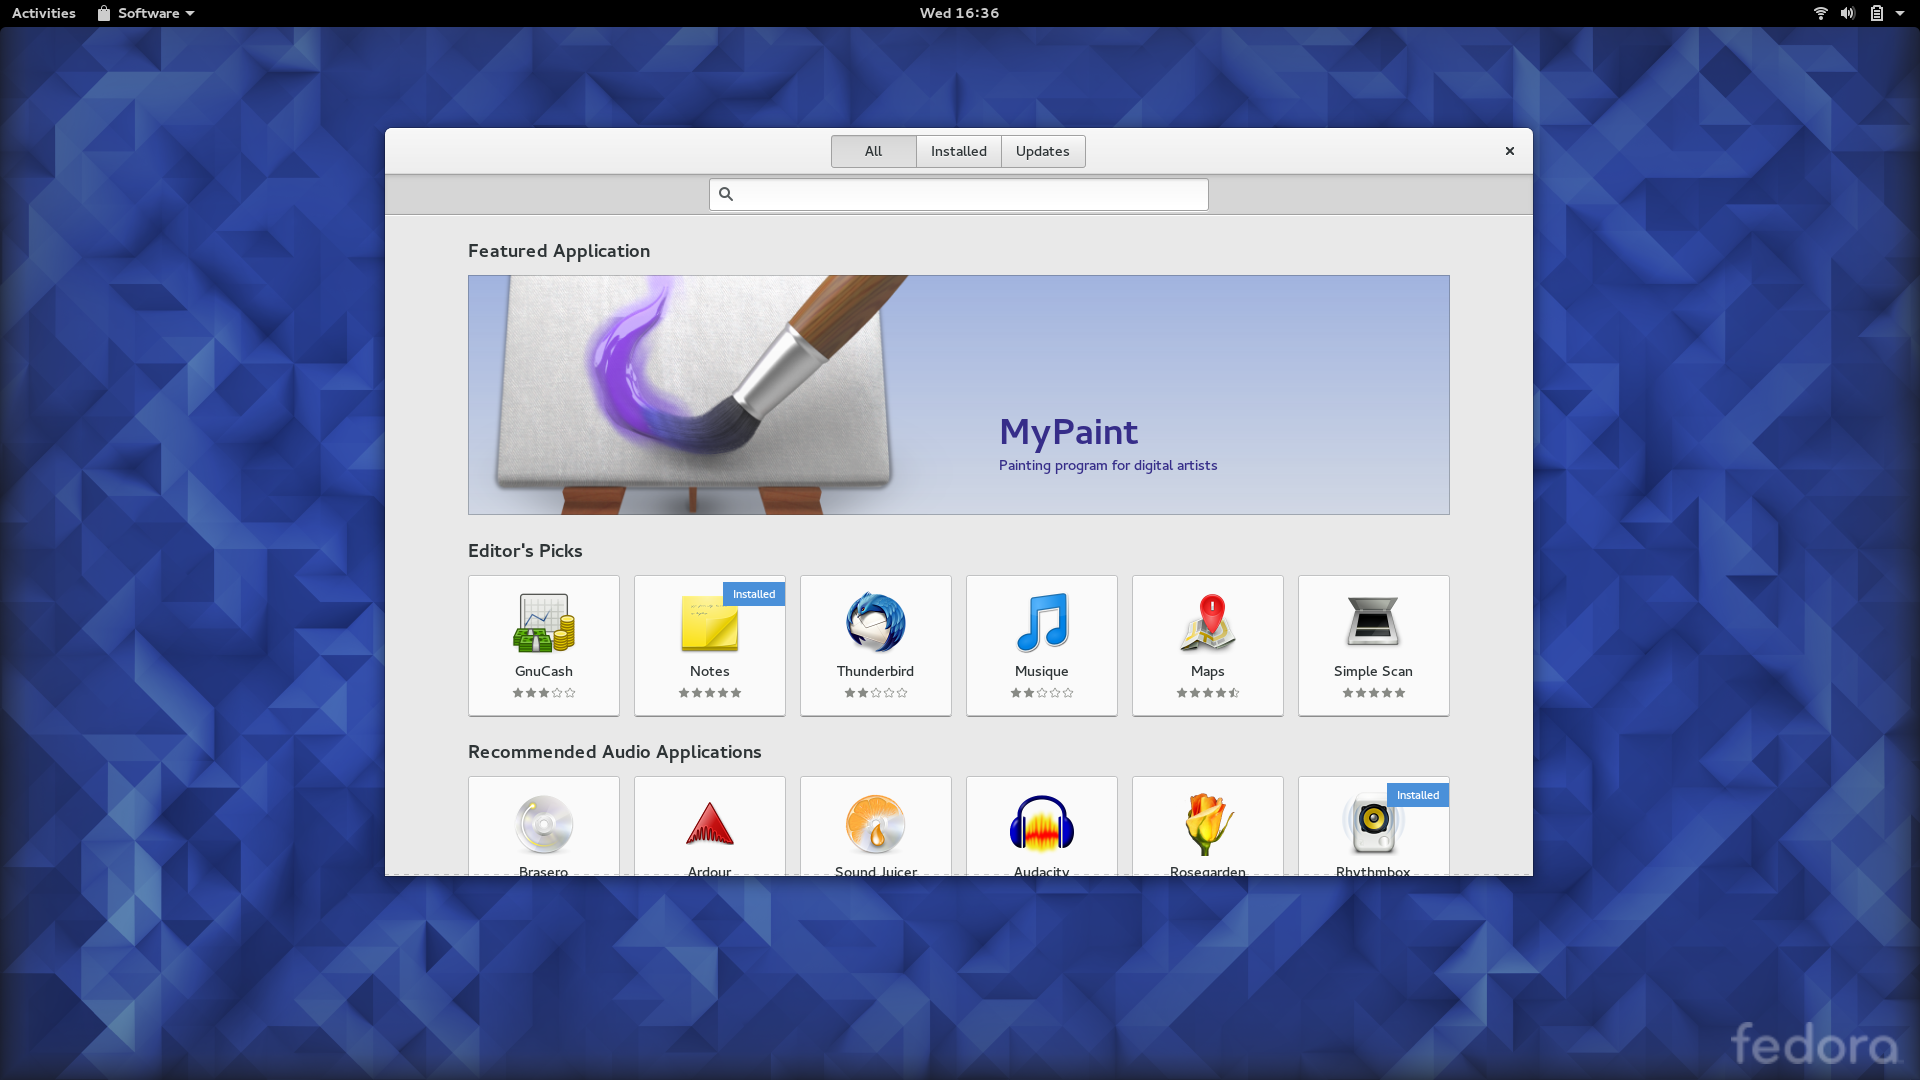Image resolution: width=1920 pixels, height=1080 pixels.
Task: Click the Simple Scan label
Action: [1373, 671]
